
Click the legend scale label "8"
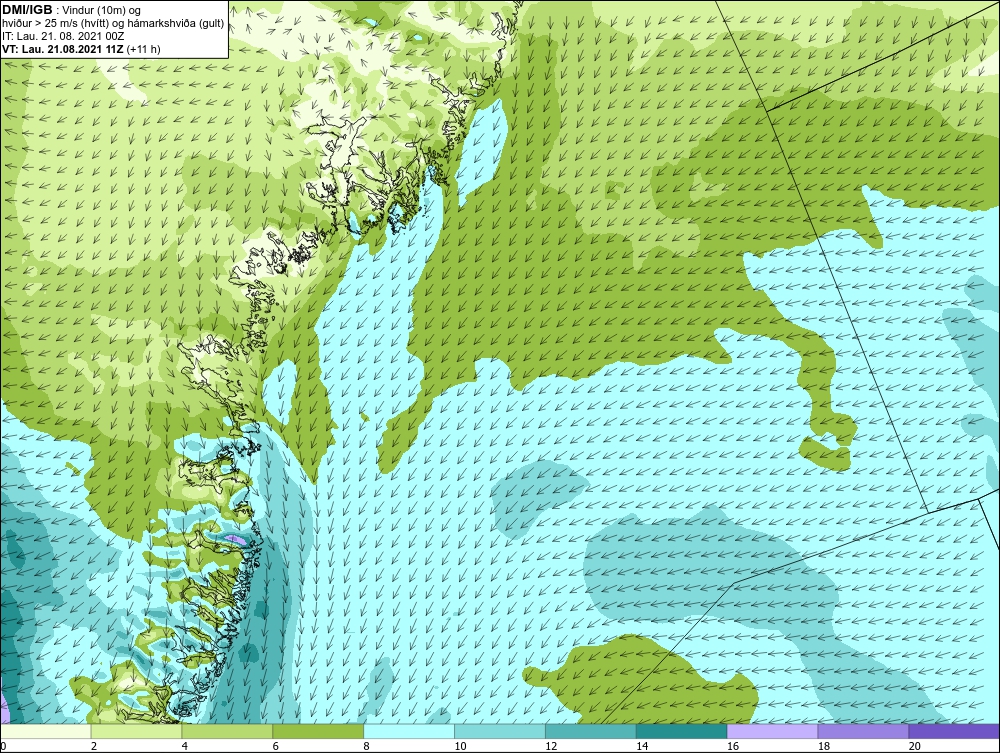click(366, 746)
